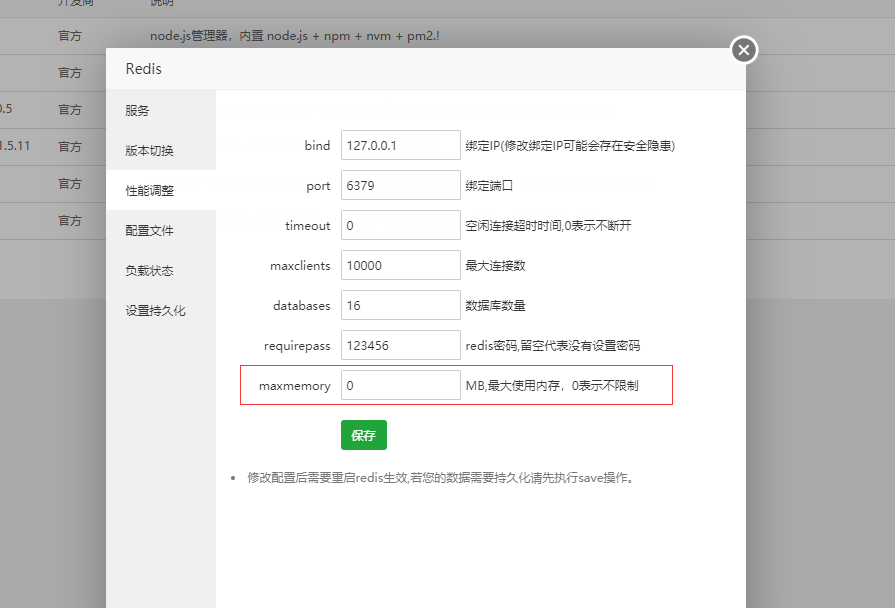Focus the port input field with 6379
This screenshot has height=608, width=895.
coord(400,186)
